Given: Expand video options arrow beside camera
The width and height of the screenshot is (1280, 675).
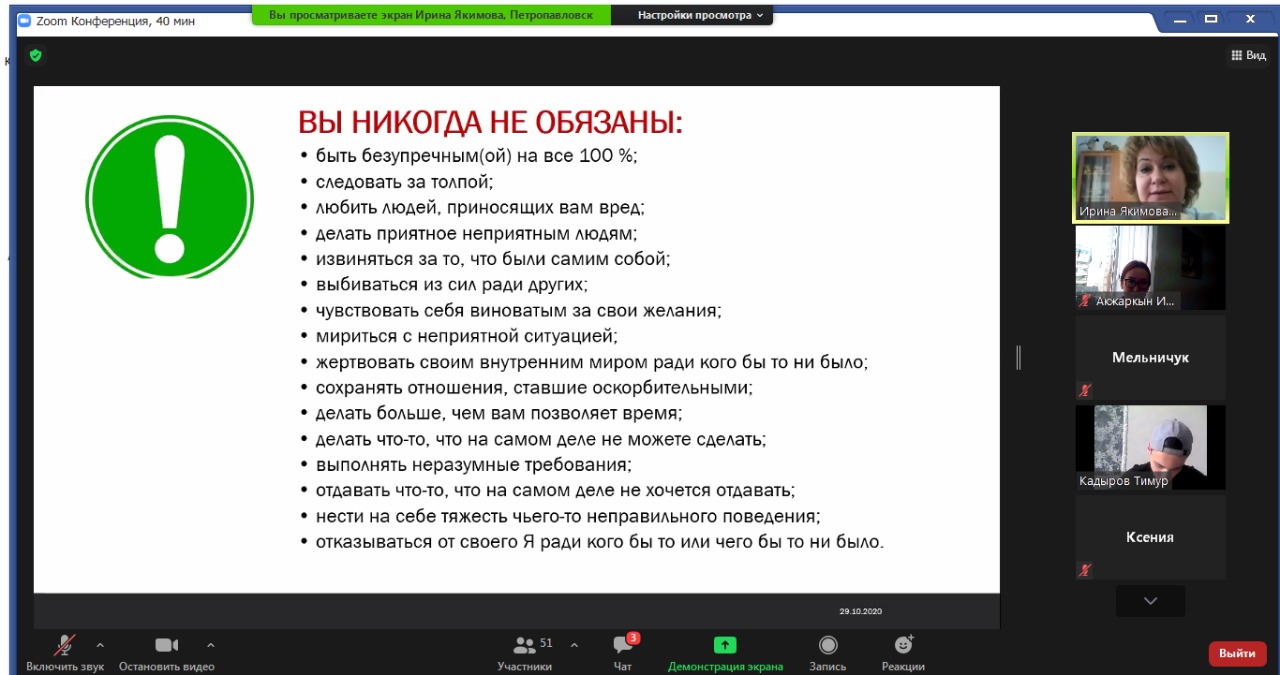Looking at the screenshot, I should click(x=210, y=645).
